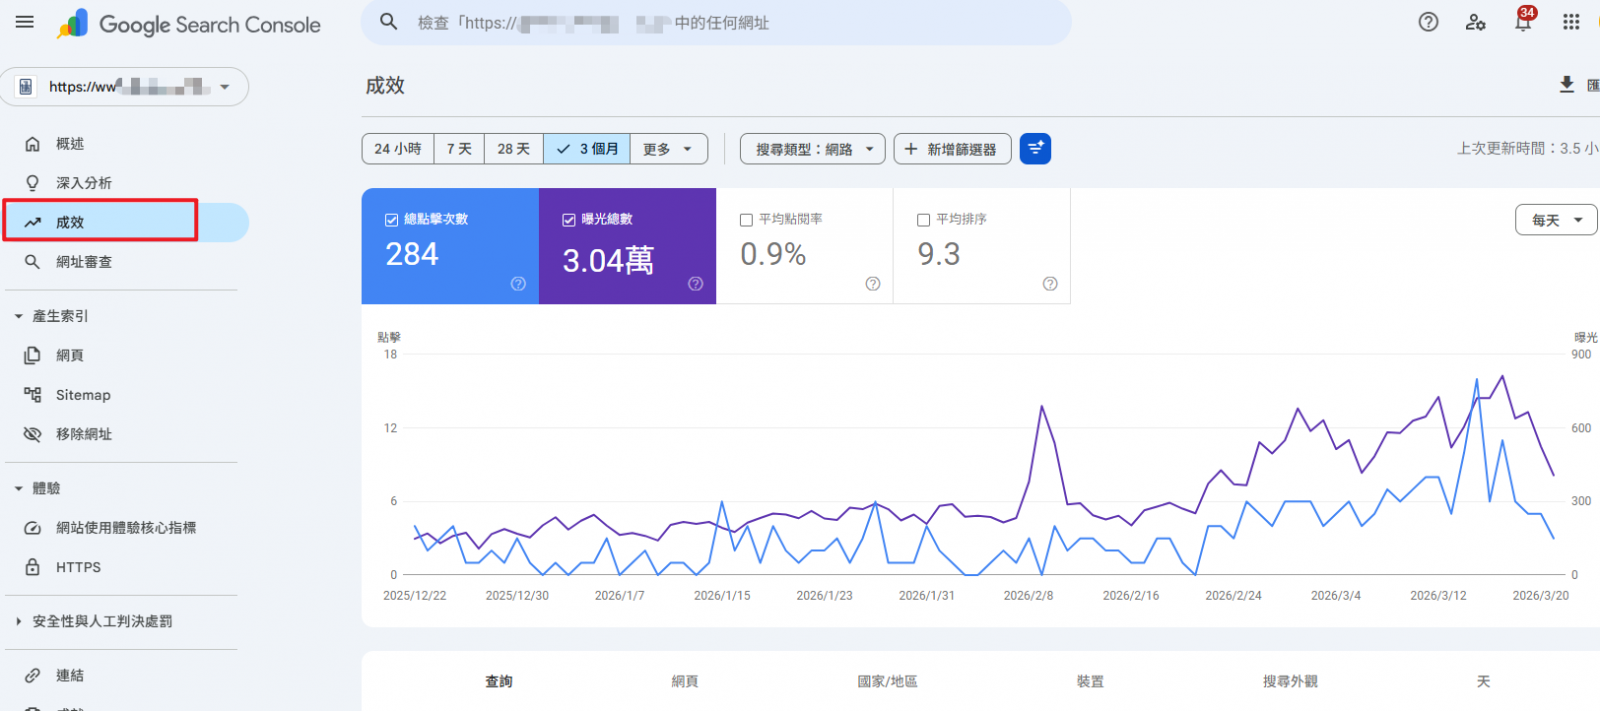Viewport: 1600px width, 711px height.
Task: Open users and permissions settings icon
Action: pos(1475,22)
